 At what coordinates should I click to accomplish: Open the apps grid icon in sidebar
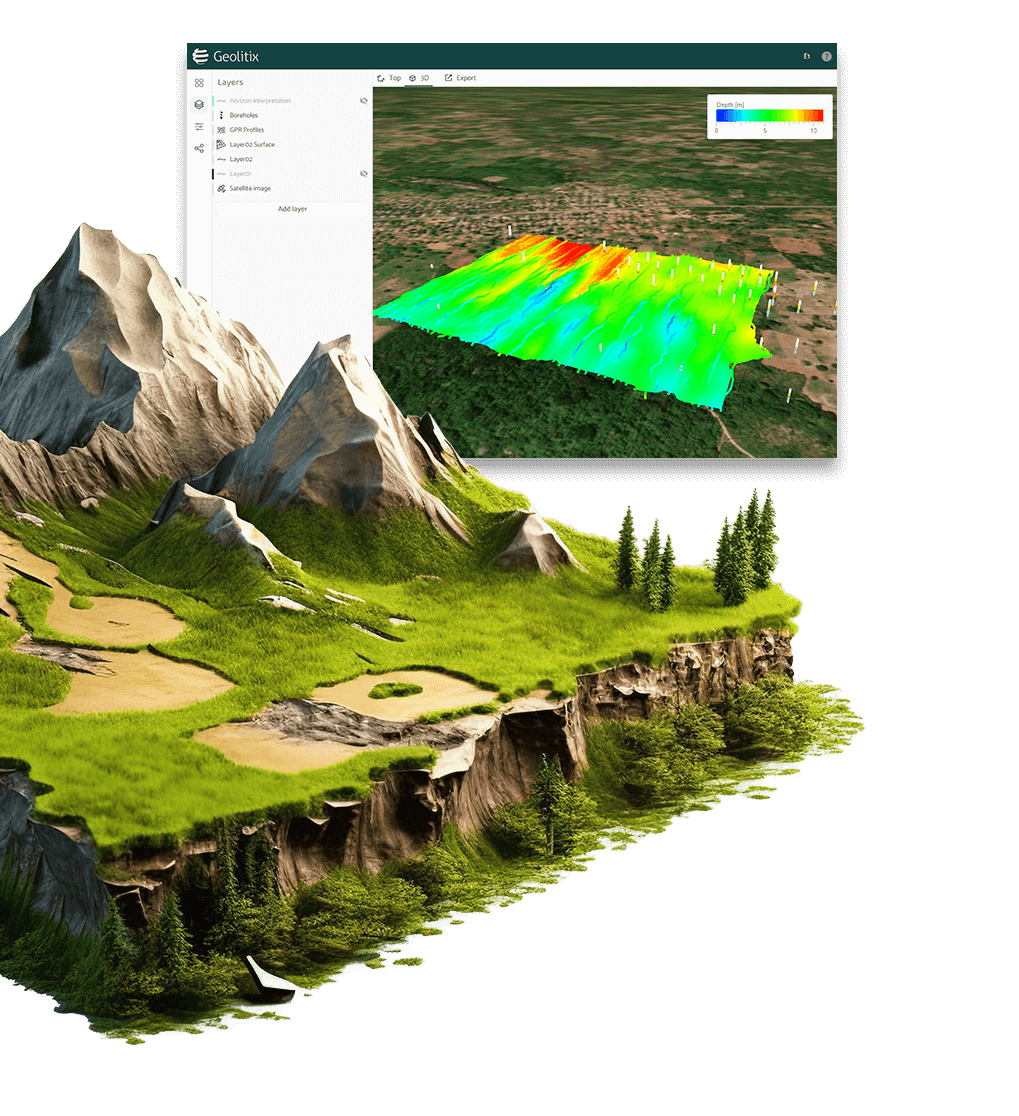[199, 82]
